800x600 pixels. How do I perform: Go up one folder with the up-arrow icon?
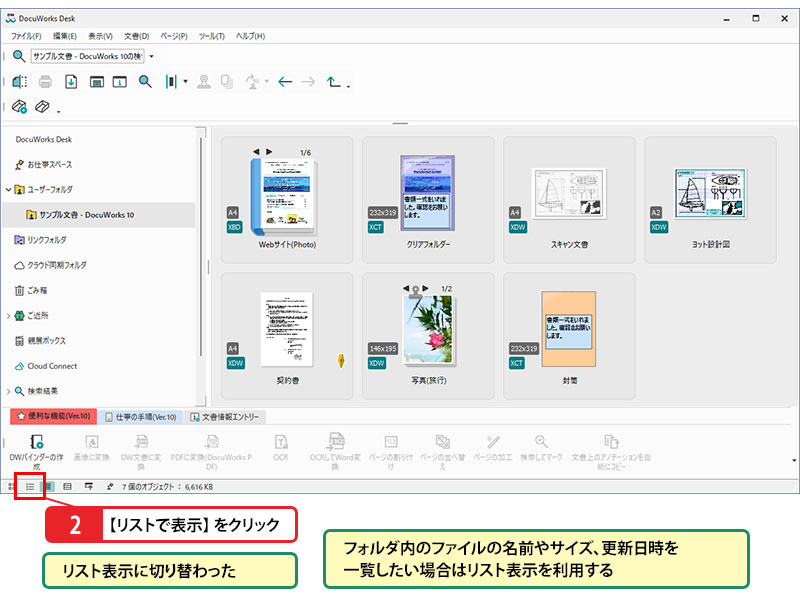334,82
